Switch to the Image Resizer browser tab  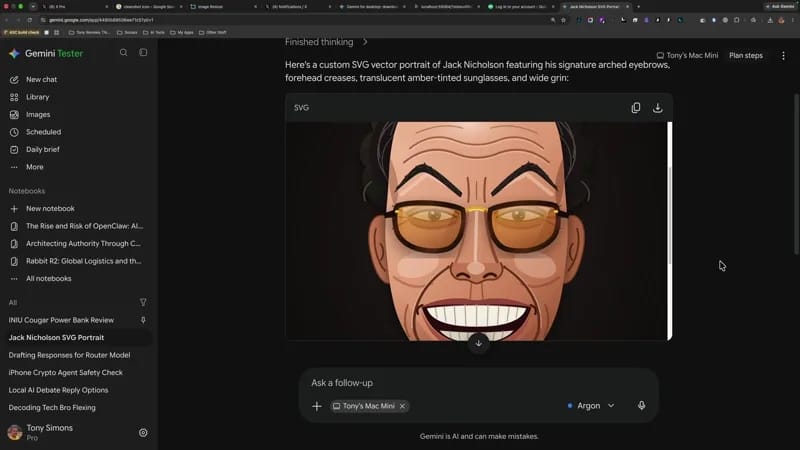coord(222,7)
